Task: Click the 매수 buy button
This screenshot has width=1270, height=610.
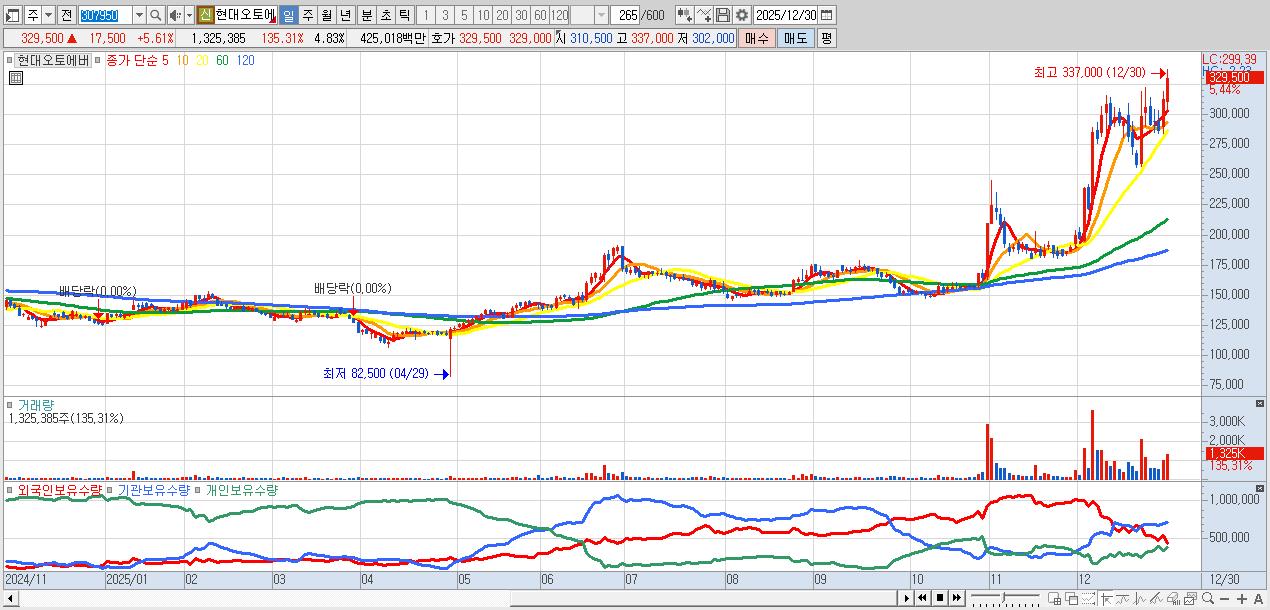Action: coord(757,38)
